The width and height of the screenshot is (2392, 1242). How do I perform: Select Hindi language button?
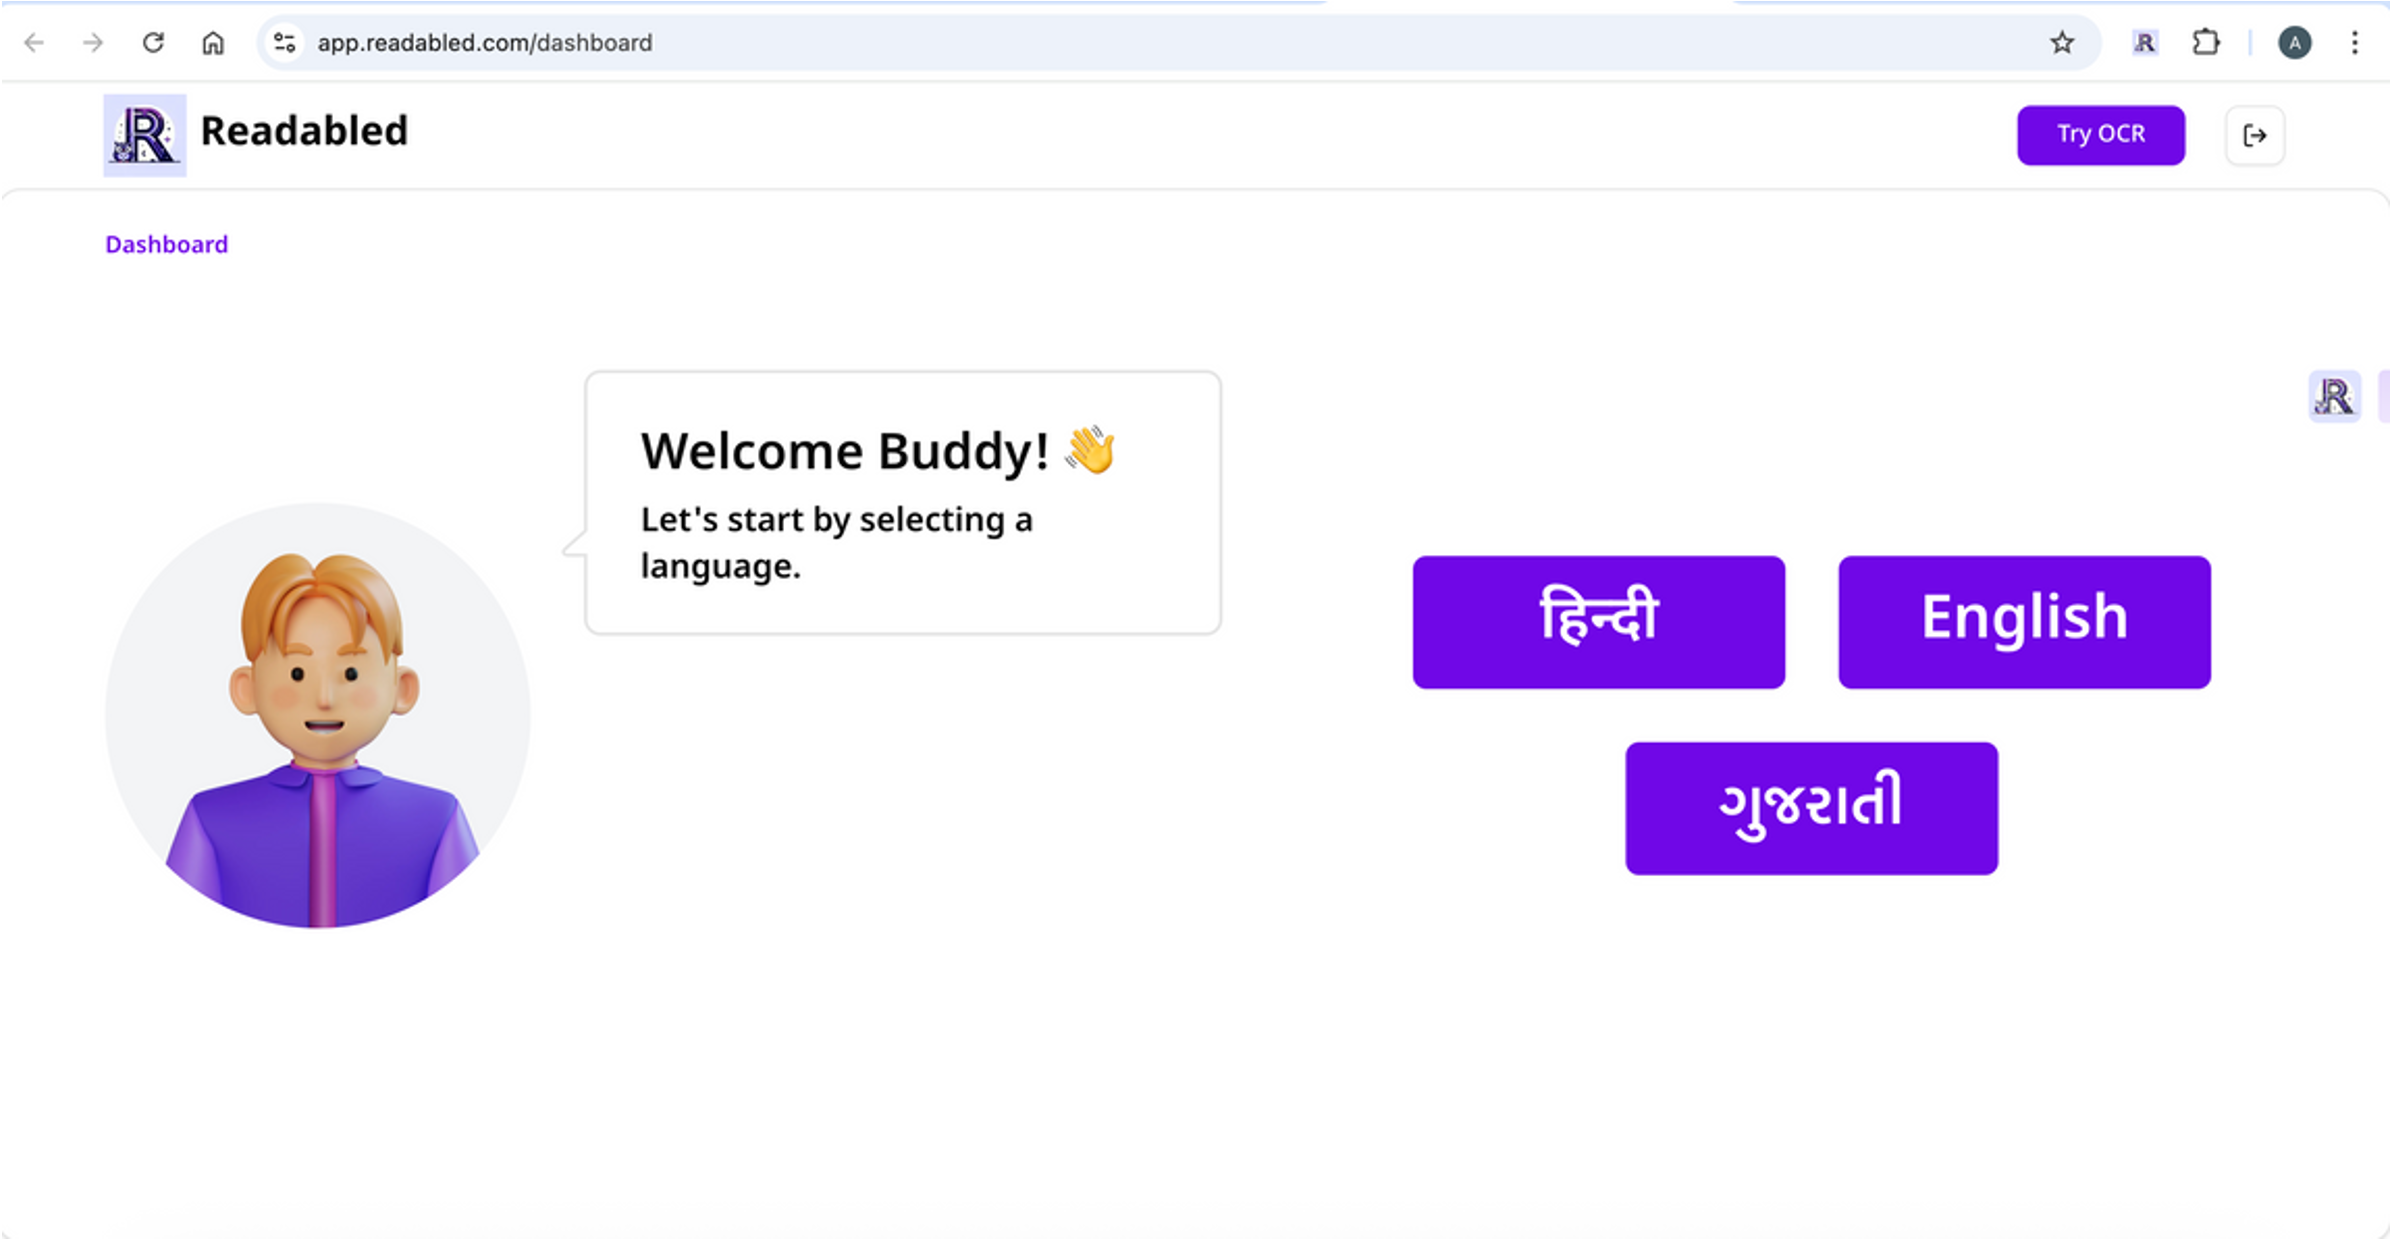click(1599, 622)
